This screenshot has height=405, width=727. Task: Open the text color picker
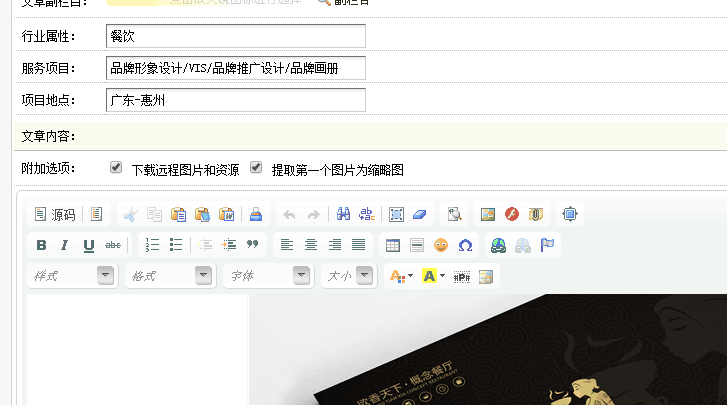[x=401, y=276]
